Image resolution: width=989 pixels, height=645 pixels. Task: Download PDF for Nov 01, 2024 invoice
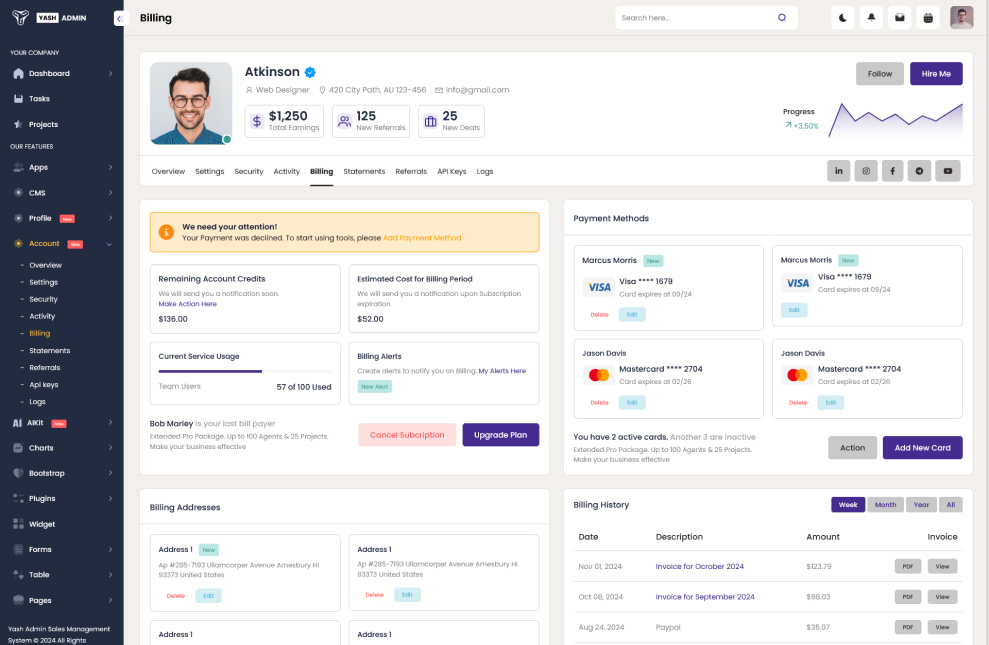pyautogui.click(x=908, y=566)
